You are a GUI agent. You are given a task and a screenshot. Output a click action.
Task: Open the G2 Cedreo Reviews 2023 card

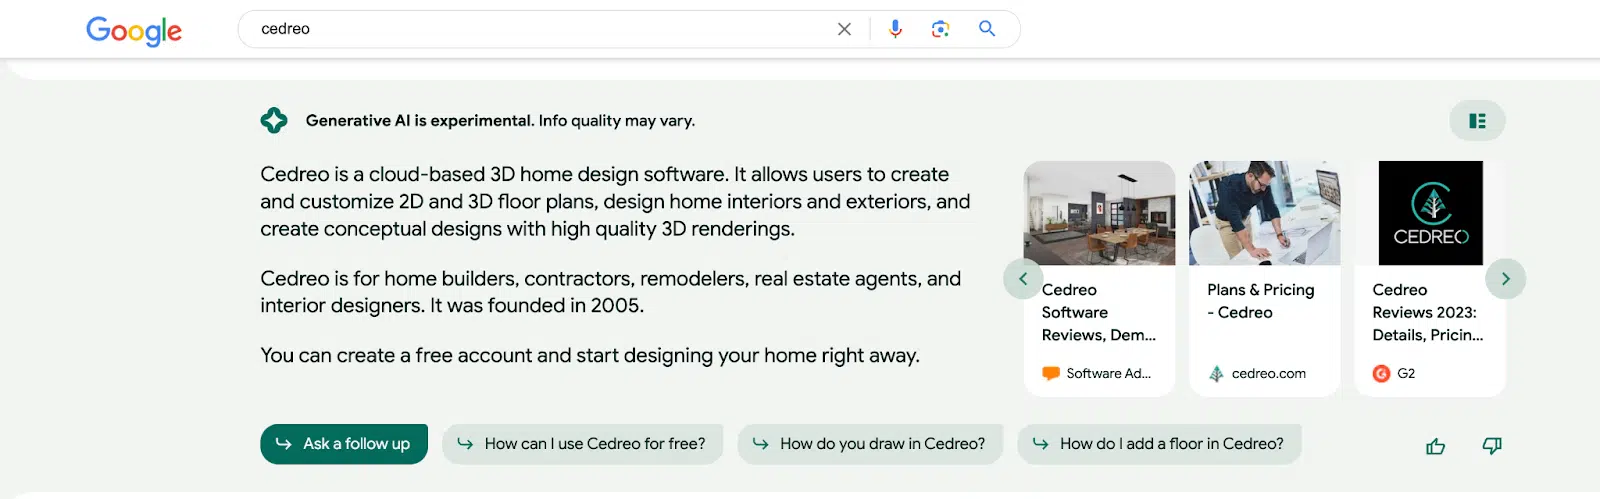(x=1429, y=312)
